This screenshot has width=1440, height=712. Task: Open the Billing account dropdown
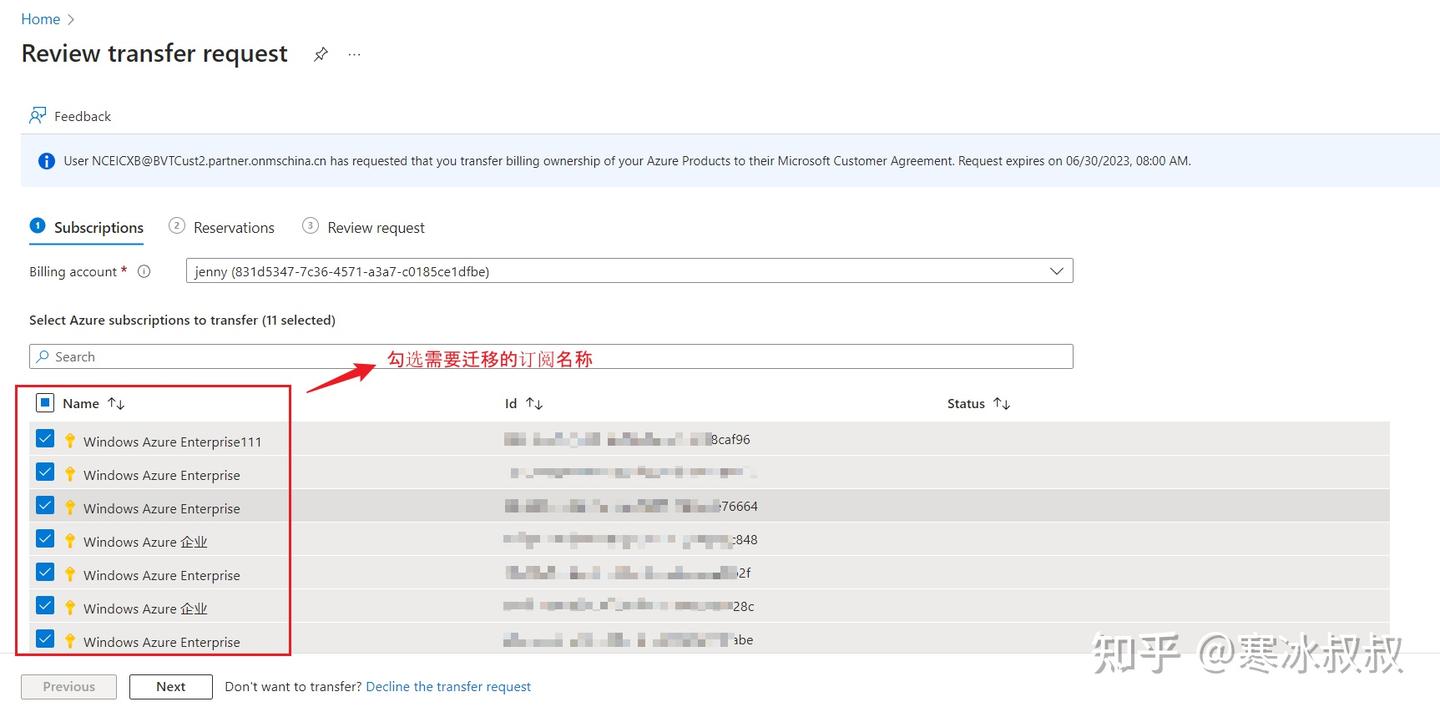click(1056, 270)
